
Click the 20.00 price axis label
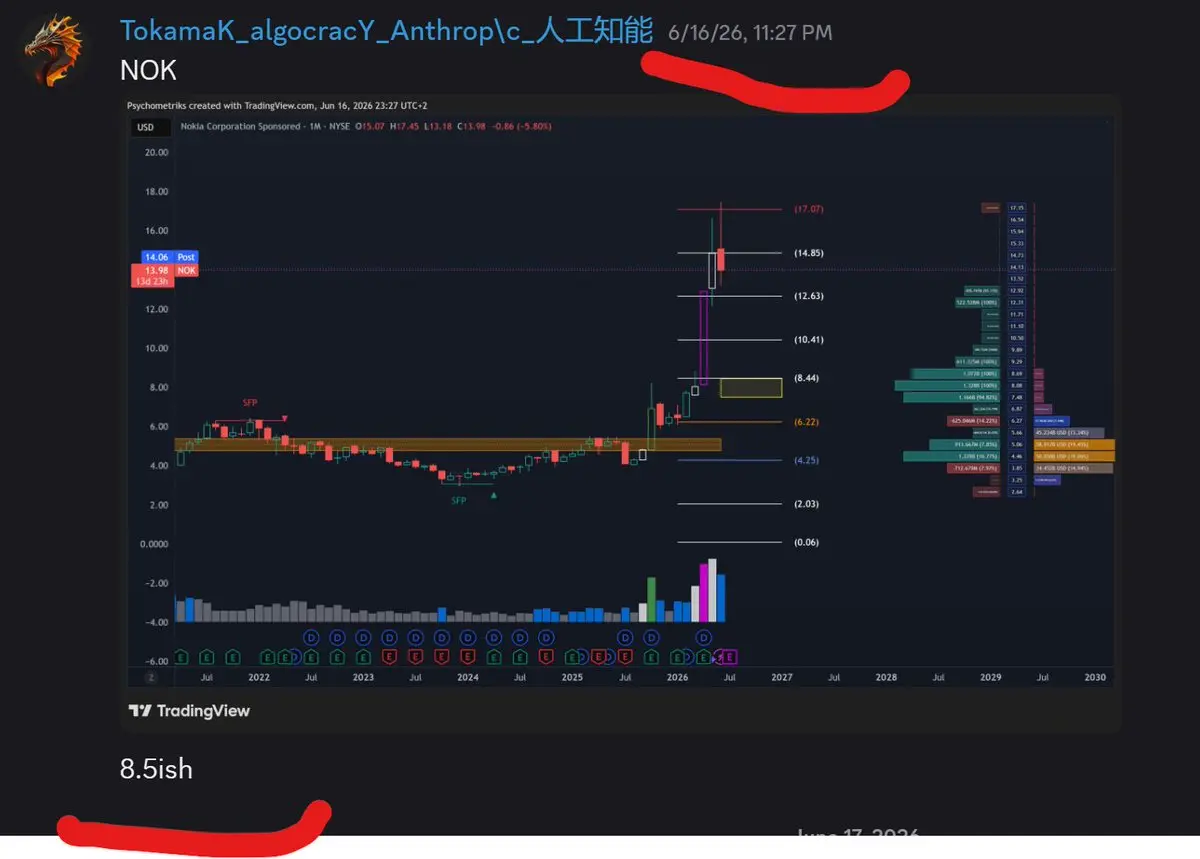(x=155, y=153)
